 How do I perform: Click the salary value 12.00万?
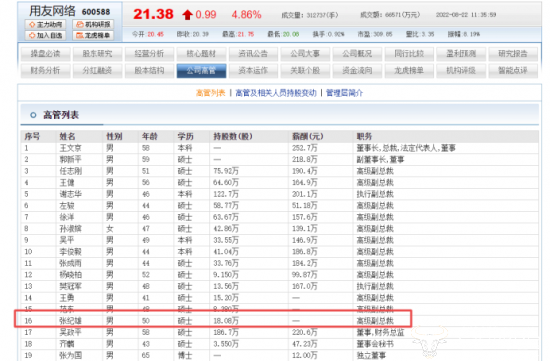(x=305, y=355)
